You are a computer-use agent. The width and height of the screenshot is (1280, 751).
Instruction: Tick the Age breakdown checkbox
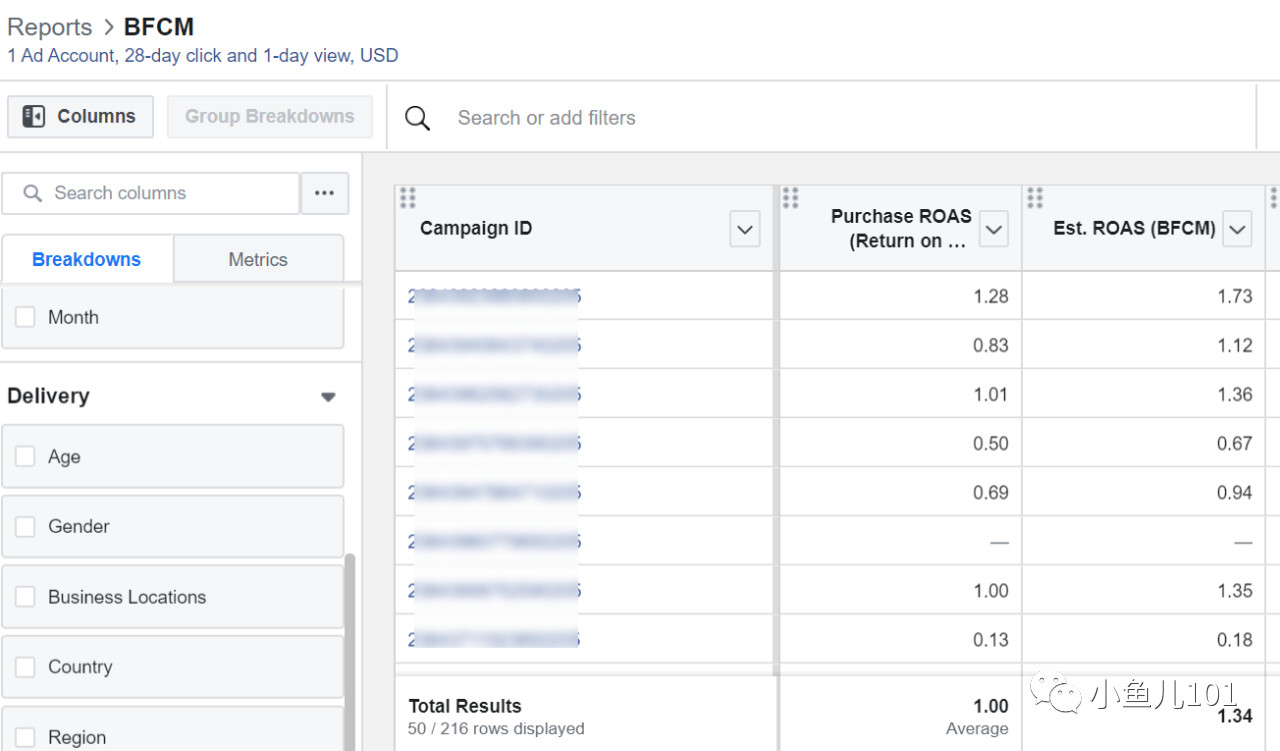tap(25, 457)
